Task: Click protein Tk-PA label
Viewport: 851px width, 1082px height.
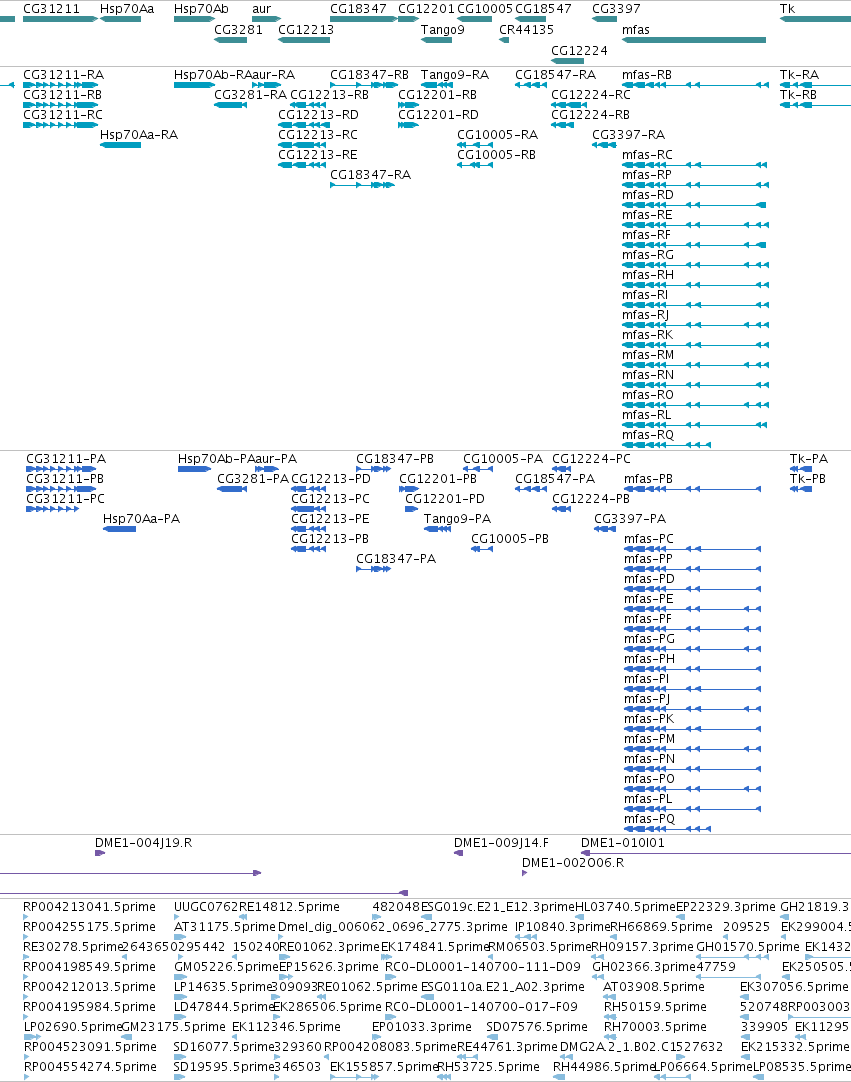Action: coord(809,459)
